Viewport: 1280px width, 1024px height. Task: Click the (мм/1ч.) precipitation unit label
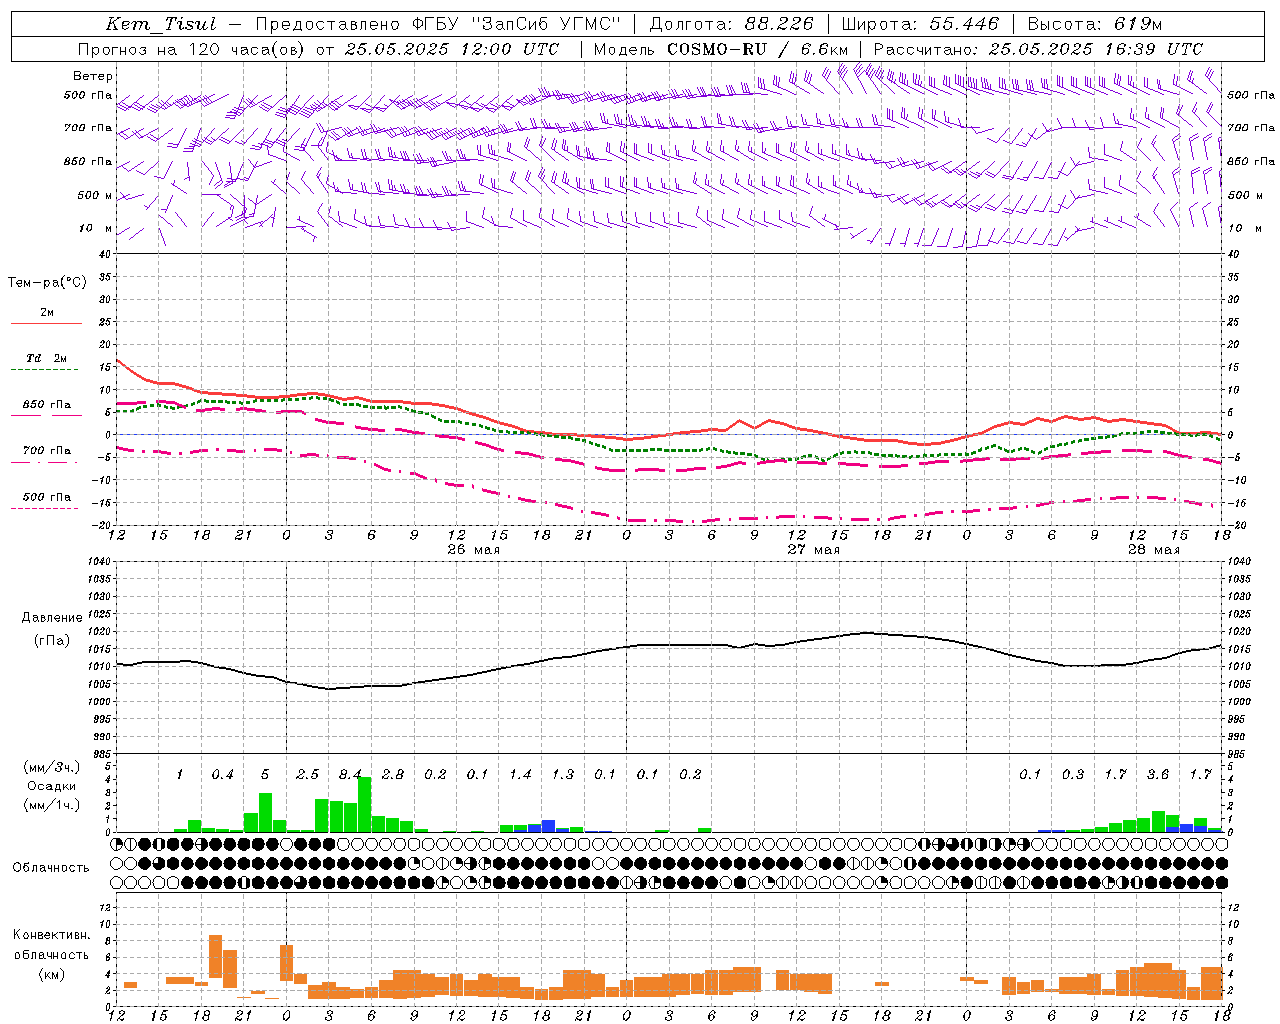tap(52, 805)
